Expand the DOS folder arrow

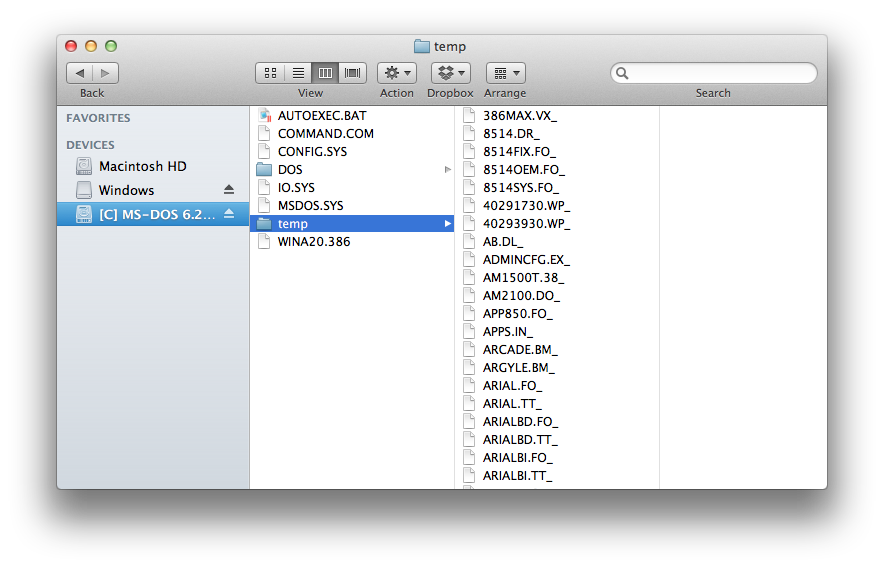tap(448, 169)
